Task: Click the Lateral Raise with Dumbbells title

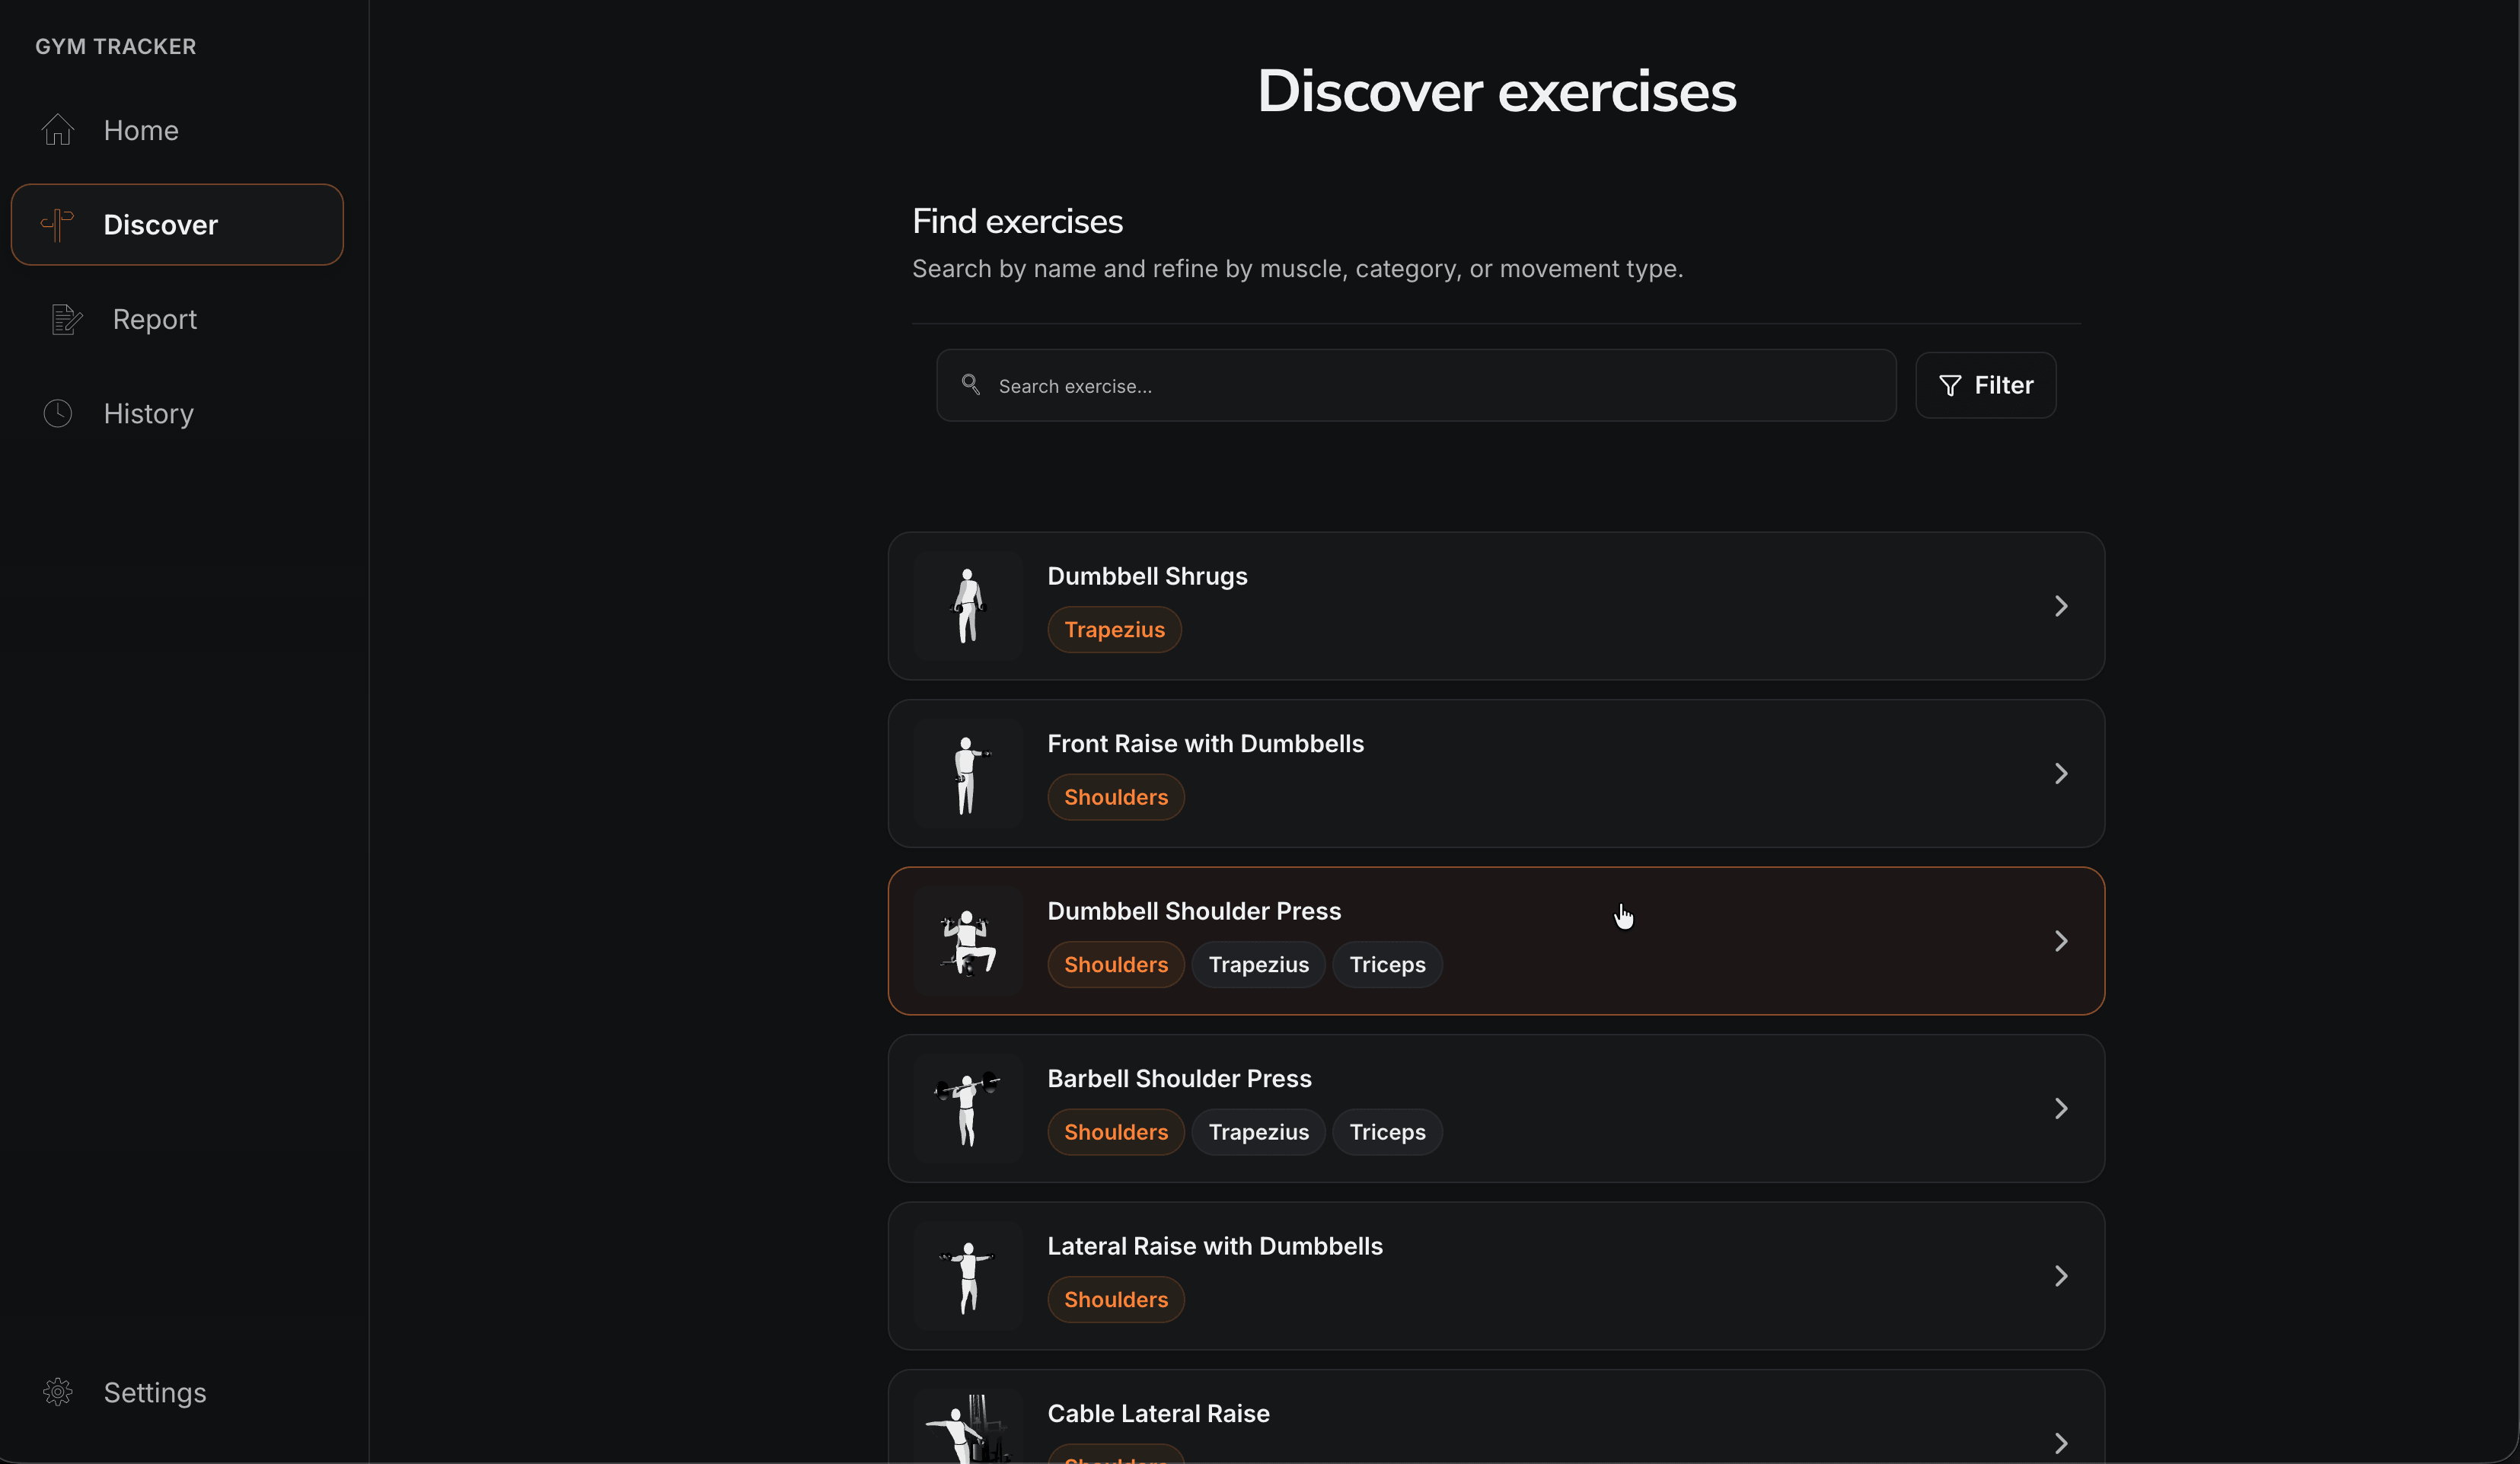Action: click(1215, 1246)
